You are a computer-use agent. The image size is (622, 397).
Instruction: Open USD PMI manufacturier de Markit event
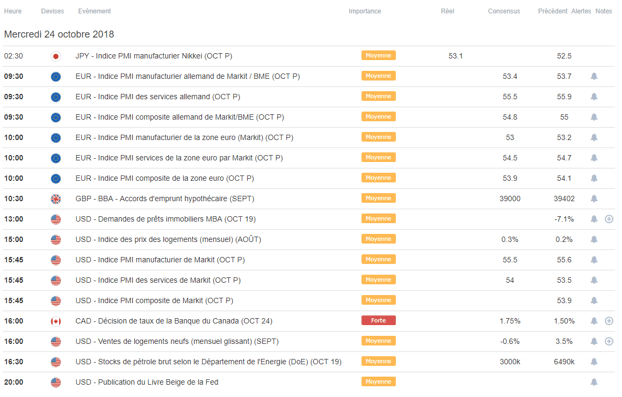(x=160, y=260)
